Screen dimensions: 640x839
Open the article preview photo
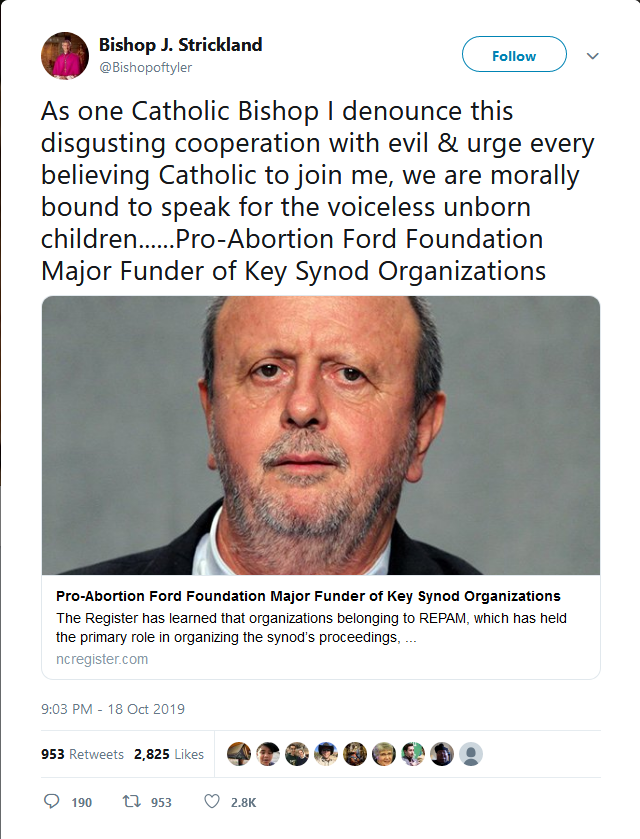click(321, 435)
